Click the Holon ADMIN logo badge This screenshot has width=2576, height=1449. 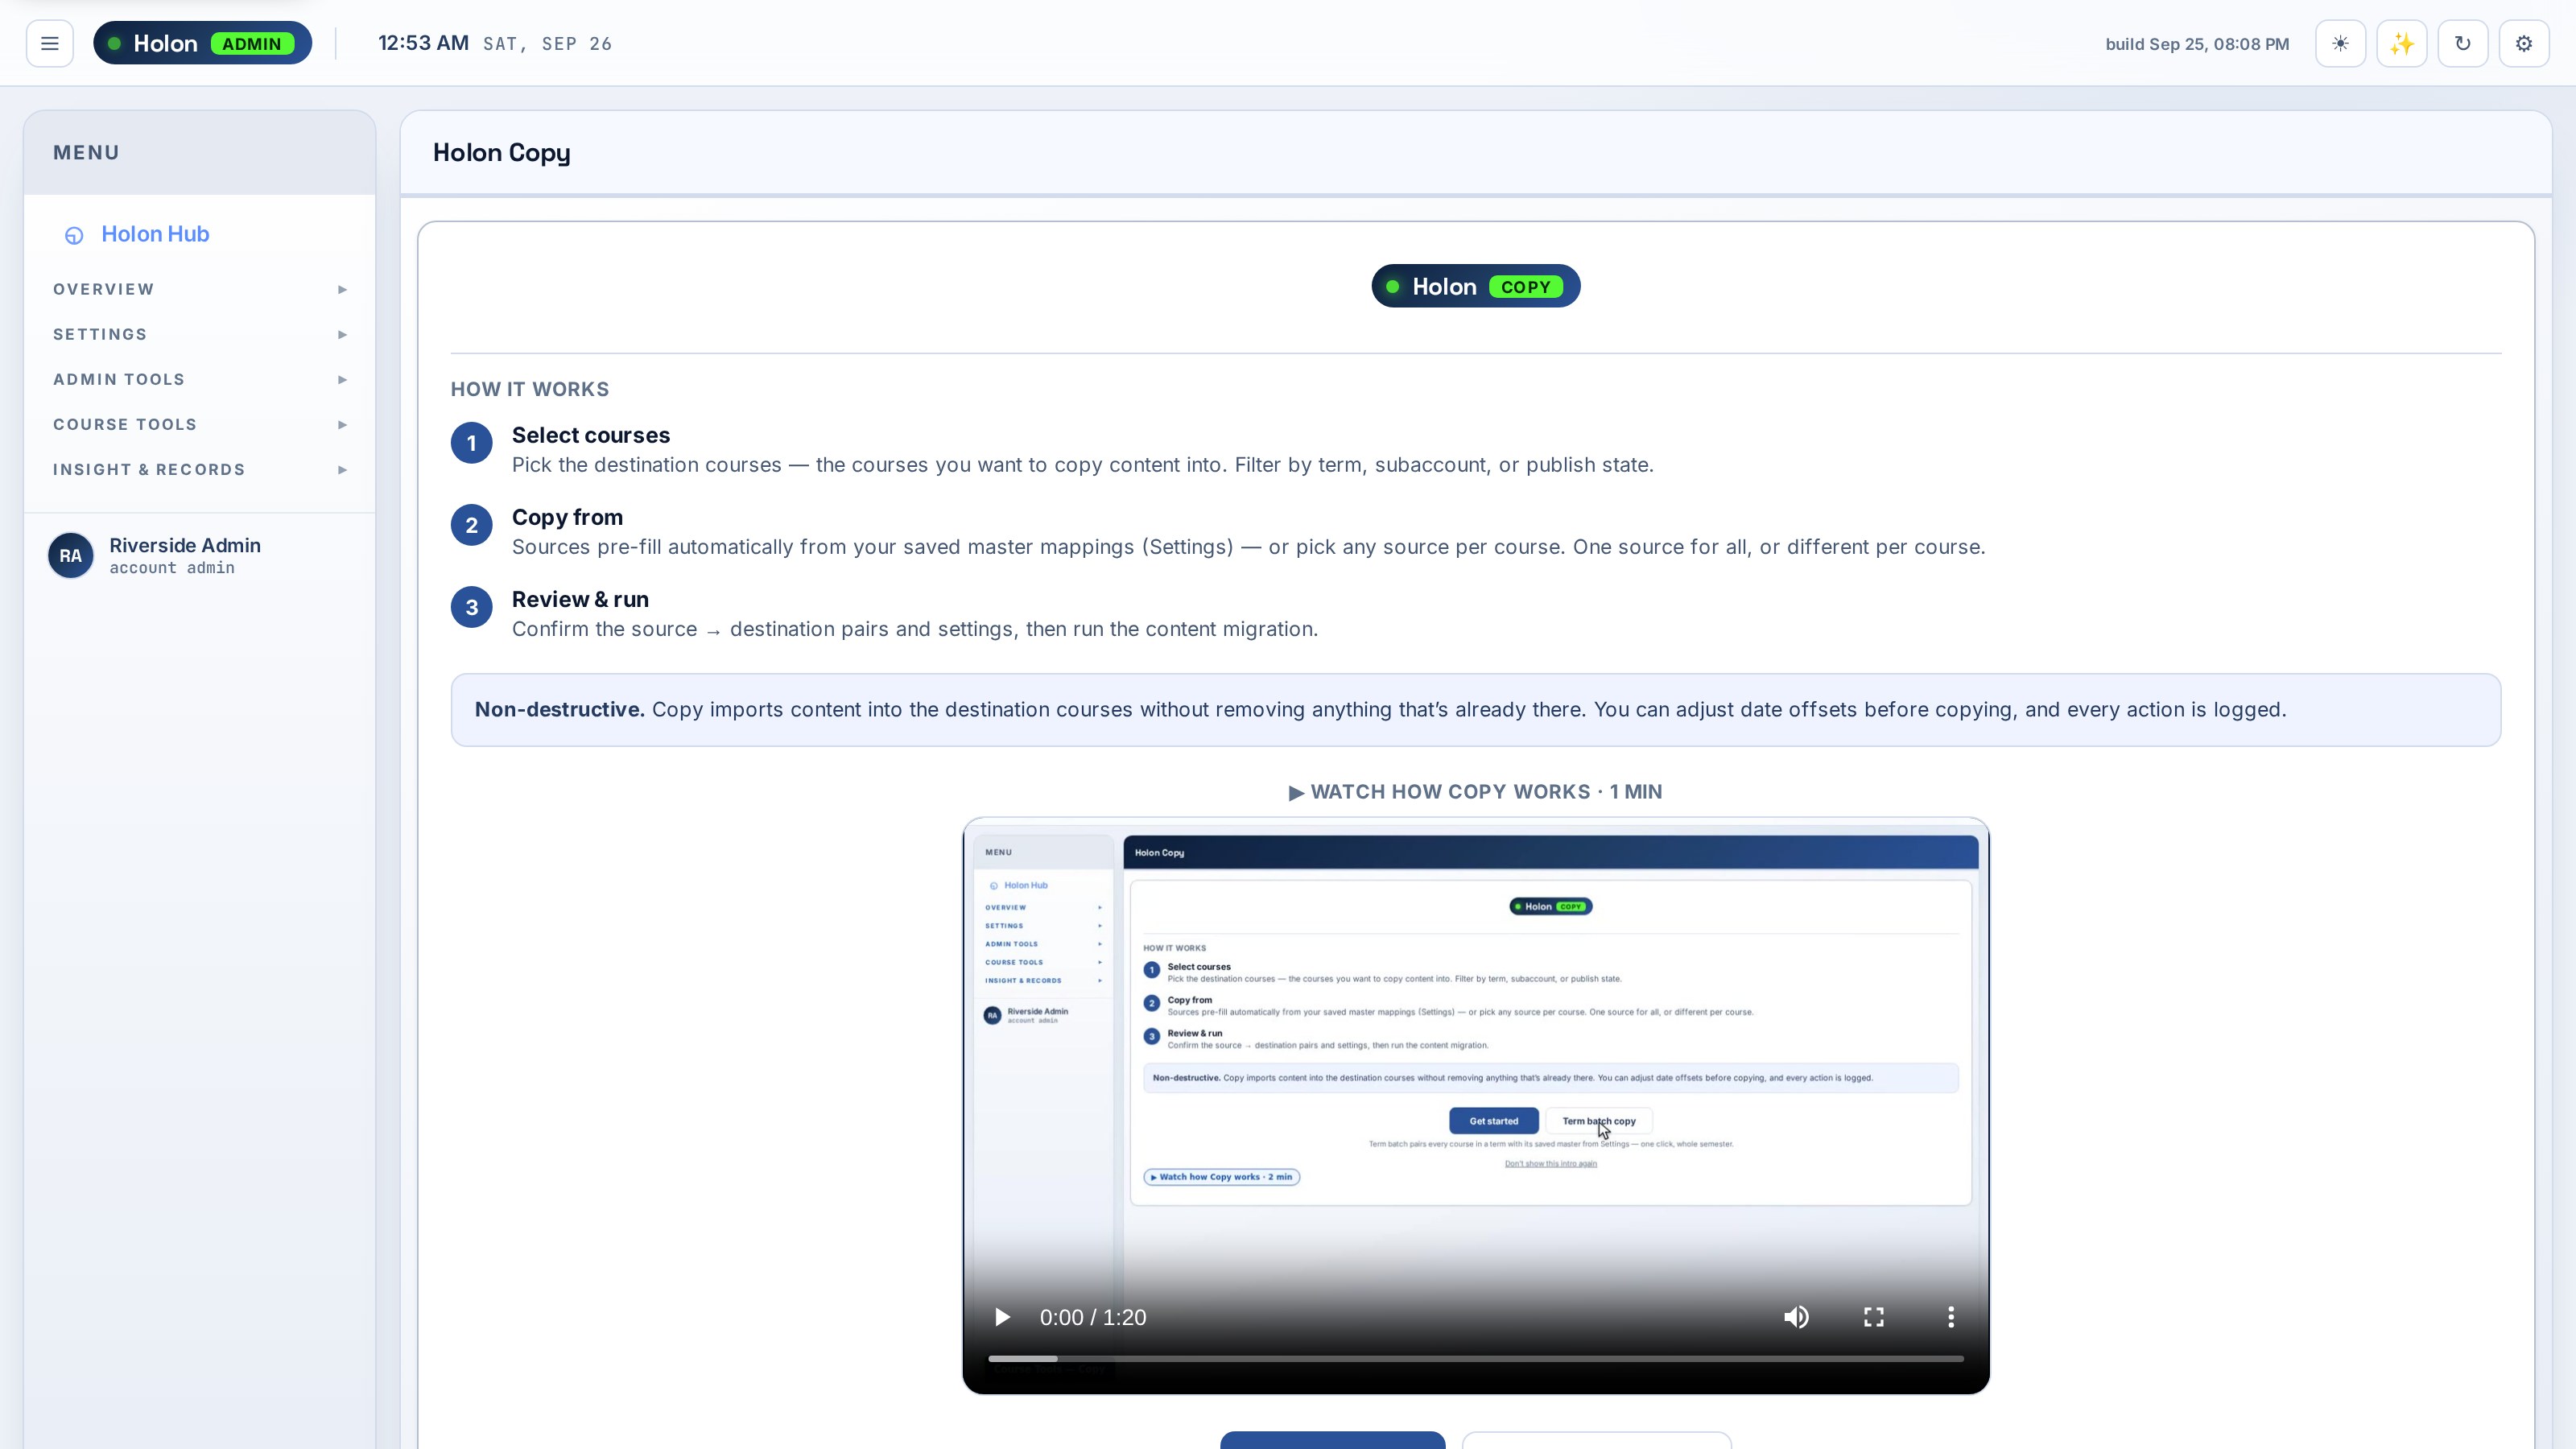pyautogui.click(x=203, y=43)
